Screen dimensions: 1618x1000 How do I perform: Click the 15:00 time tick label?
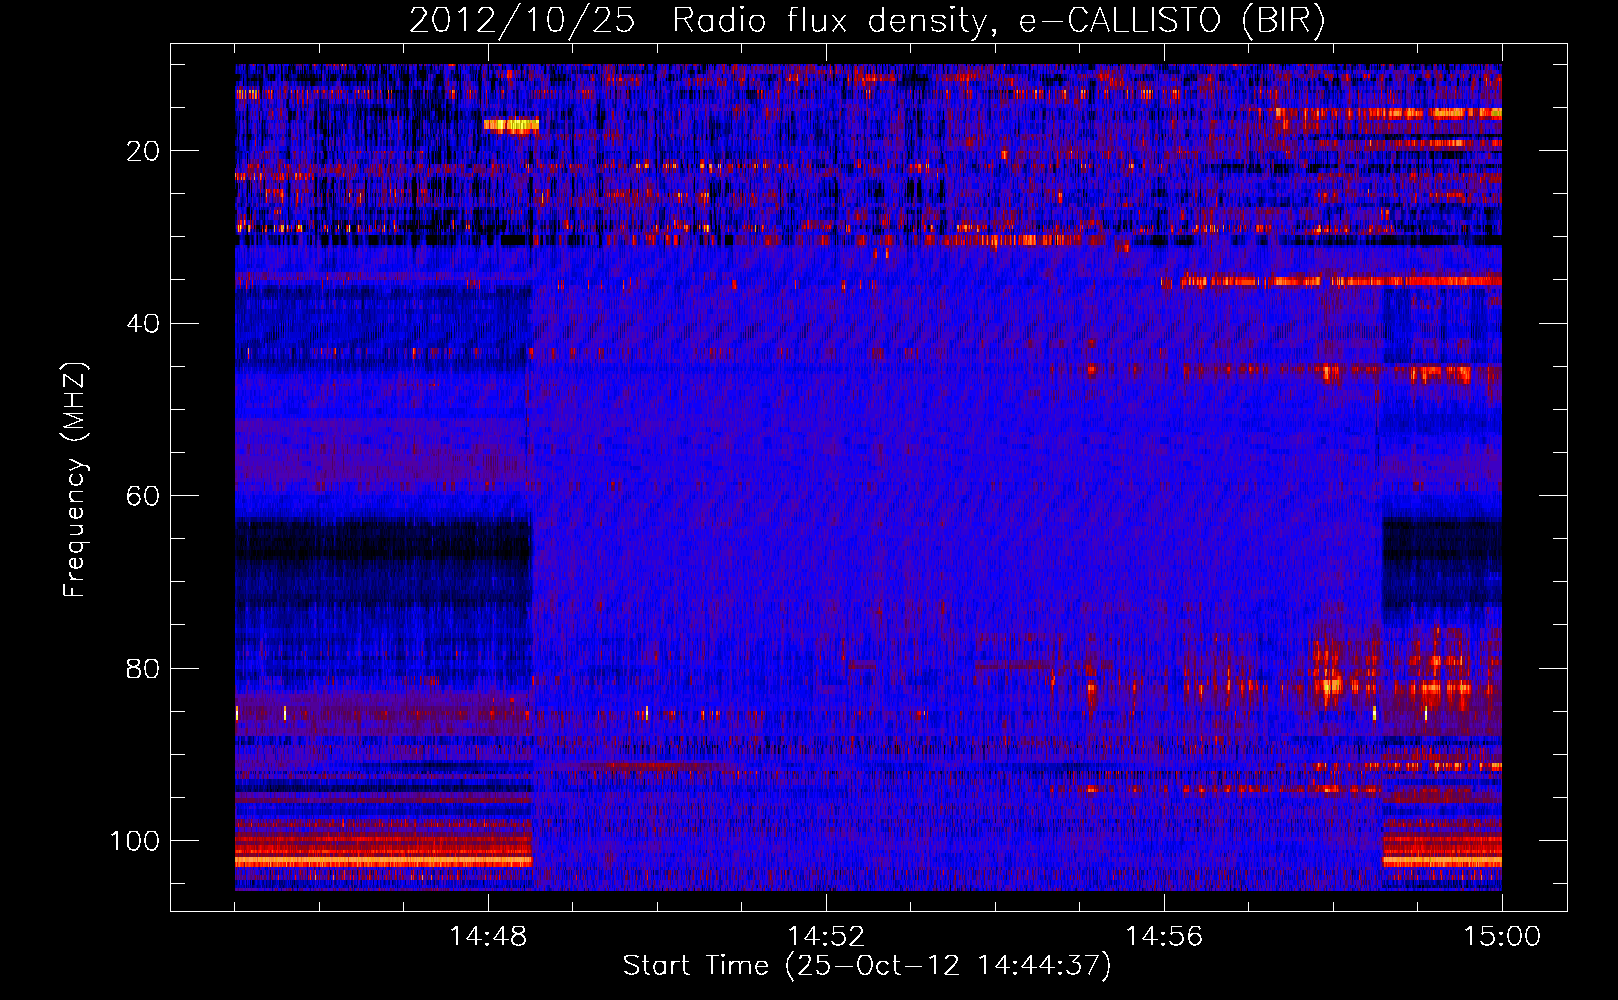1502,937
